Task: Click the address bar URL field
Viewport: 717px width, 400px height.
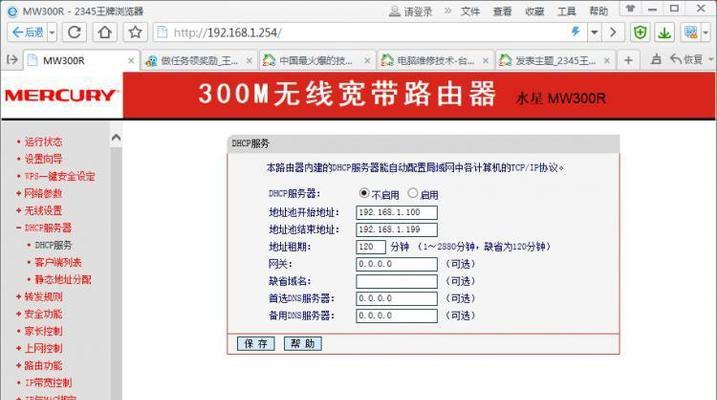Action: click(x=361, y=32)
